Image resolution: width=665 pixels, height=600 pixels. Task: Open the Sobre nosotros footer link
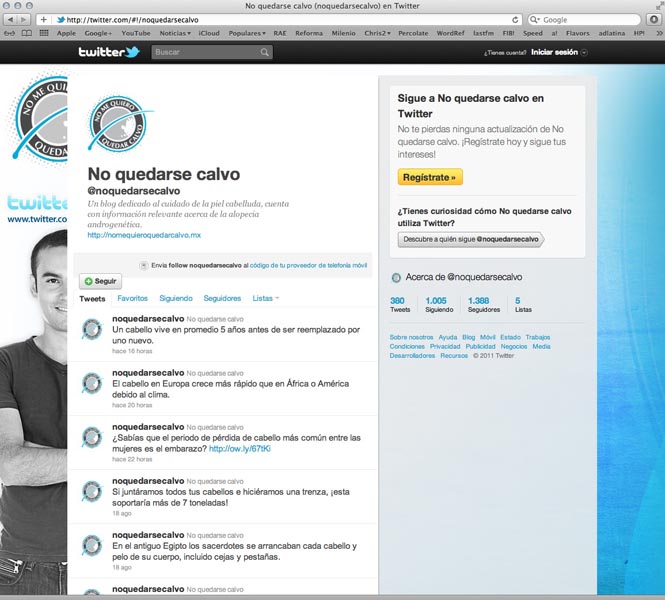pyautogui.click(x=411, y=337)
